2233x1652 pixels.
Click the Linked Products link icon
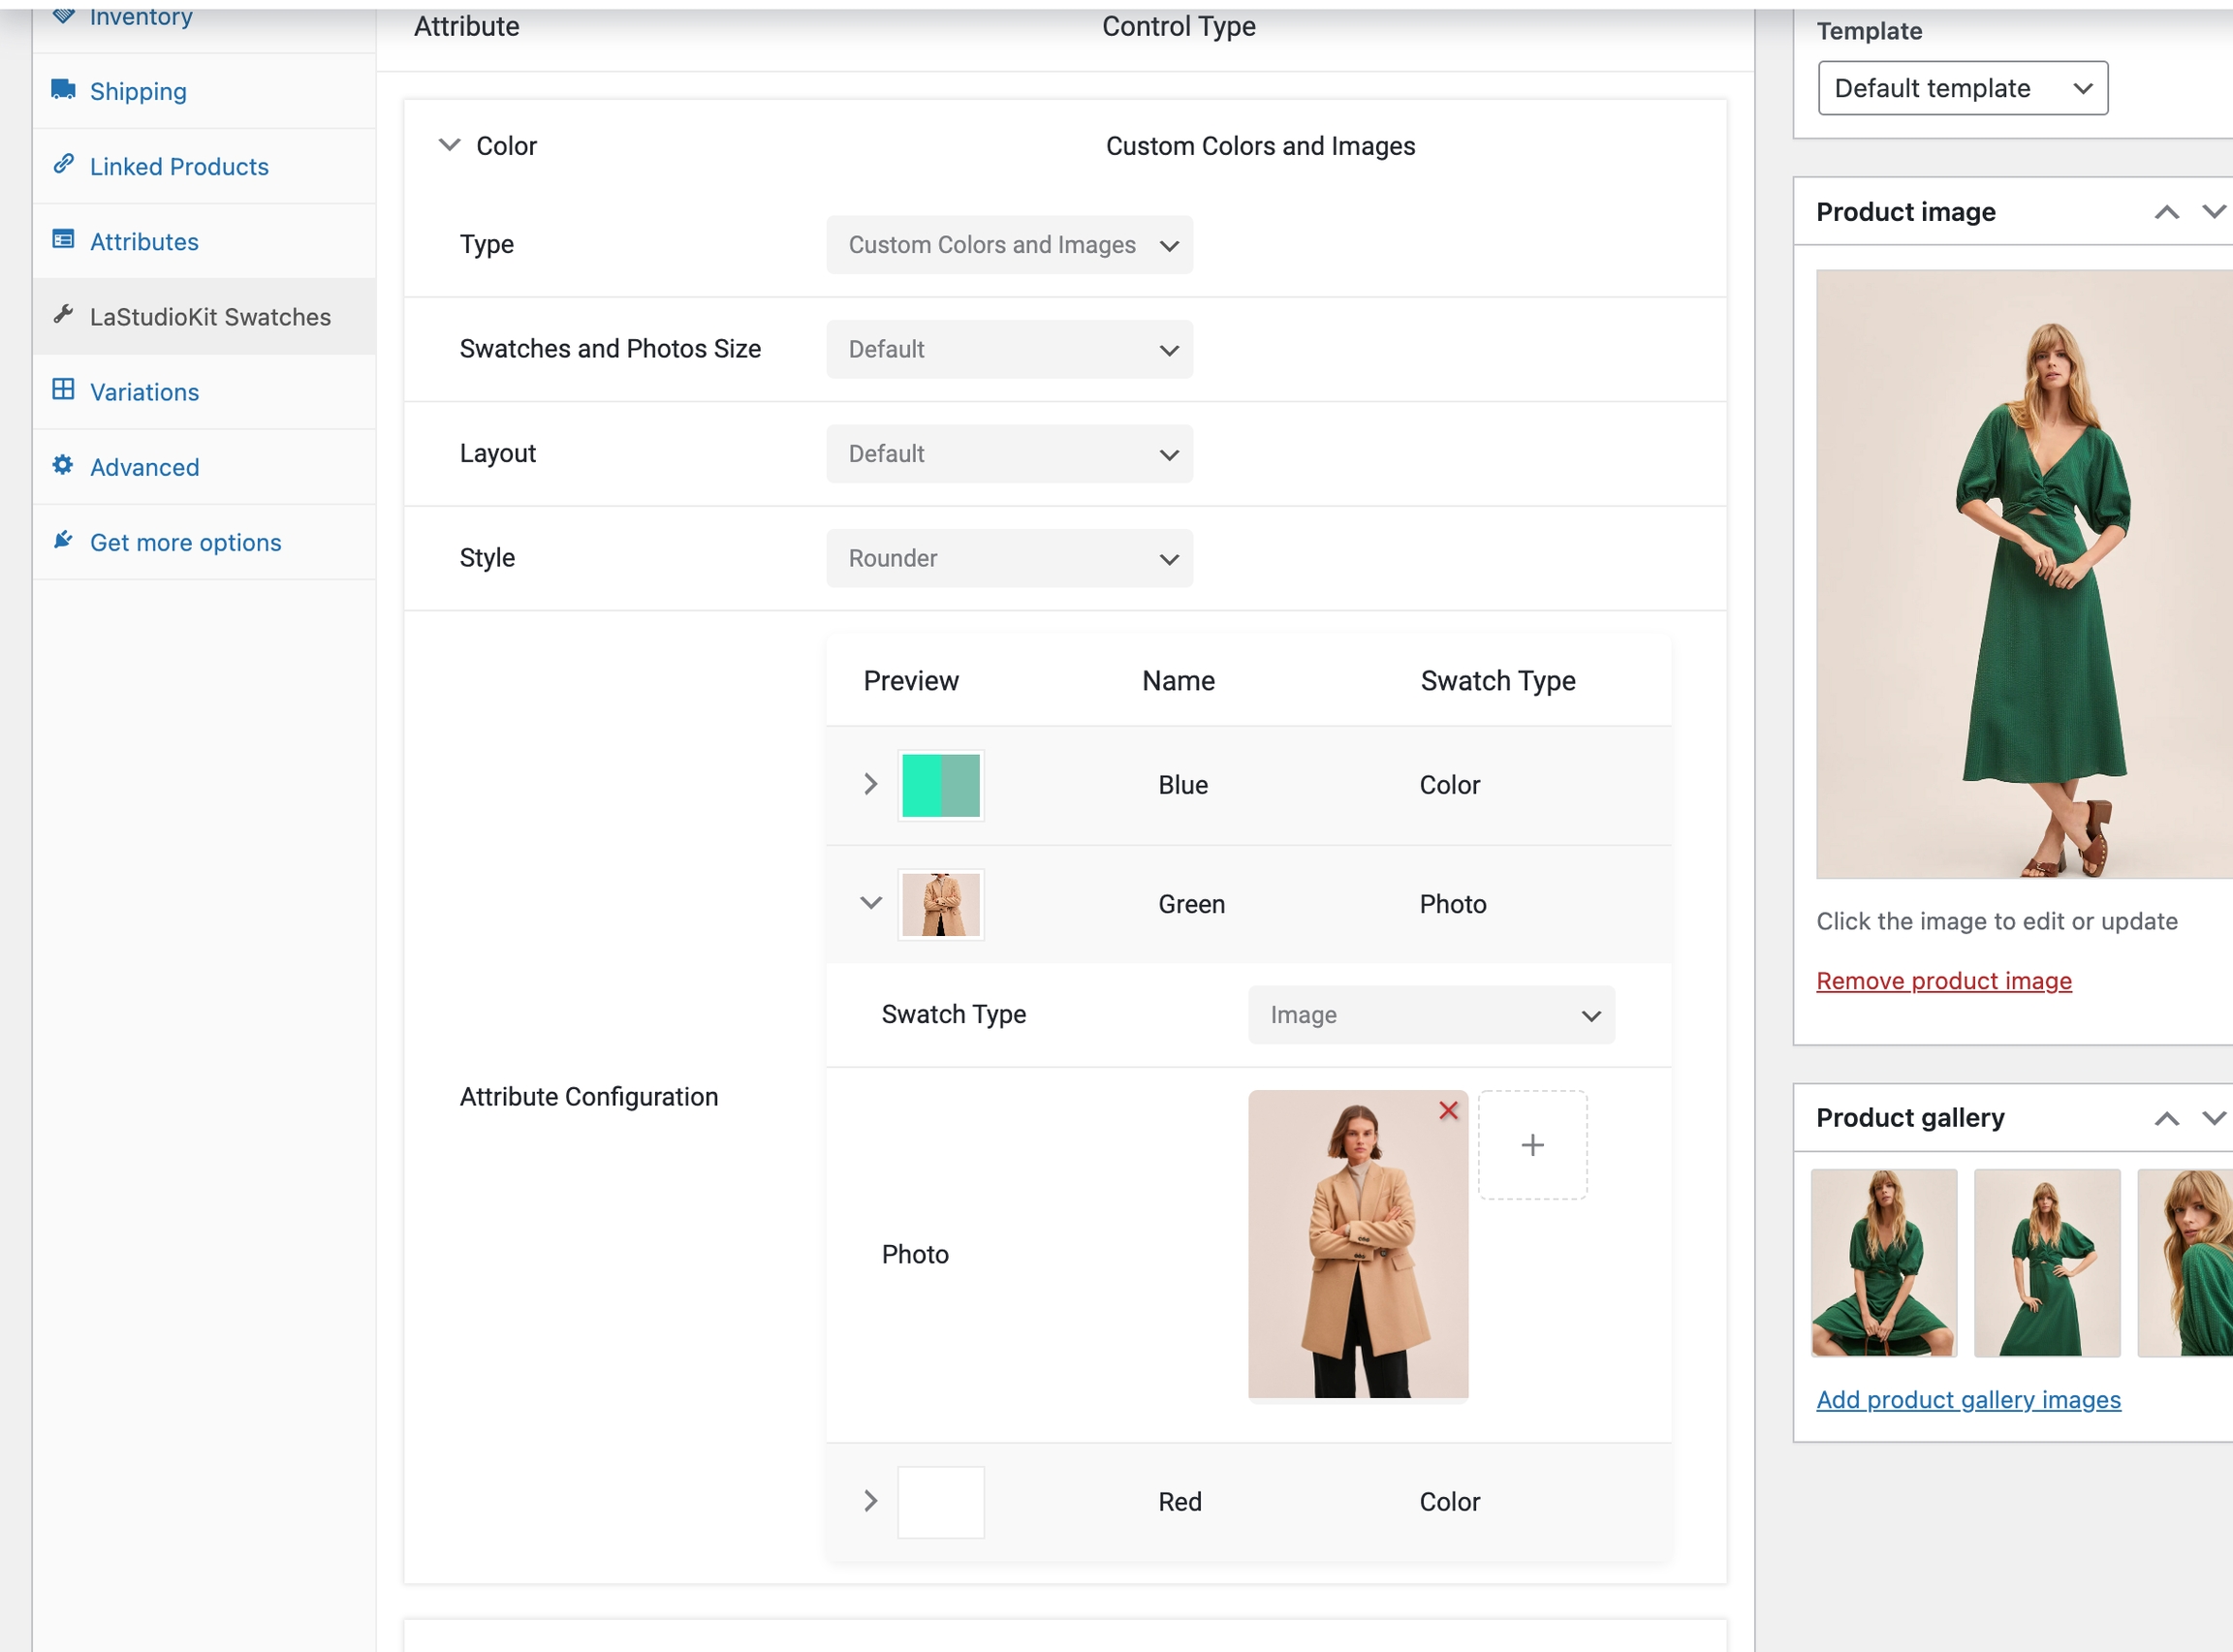(x=63, y=164)
